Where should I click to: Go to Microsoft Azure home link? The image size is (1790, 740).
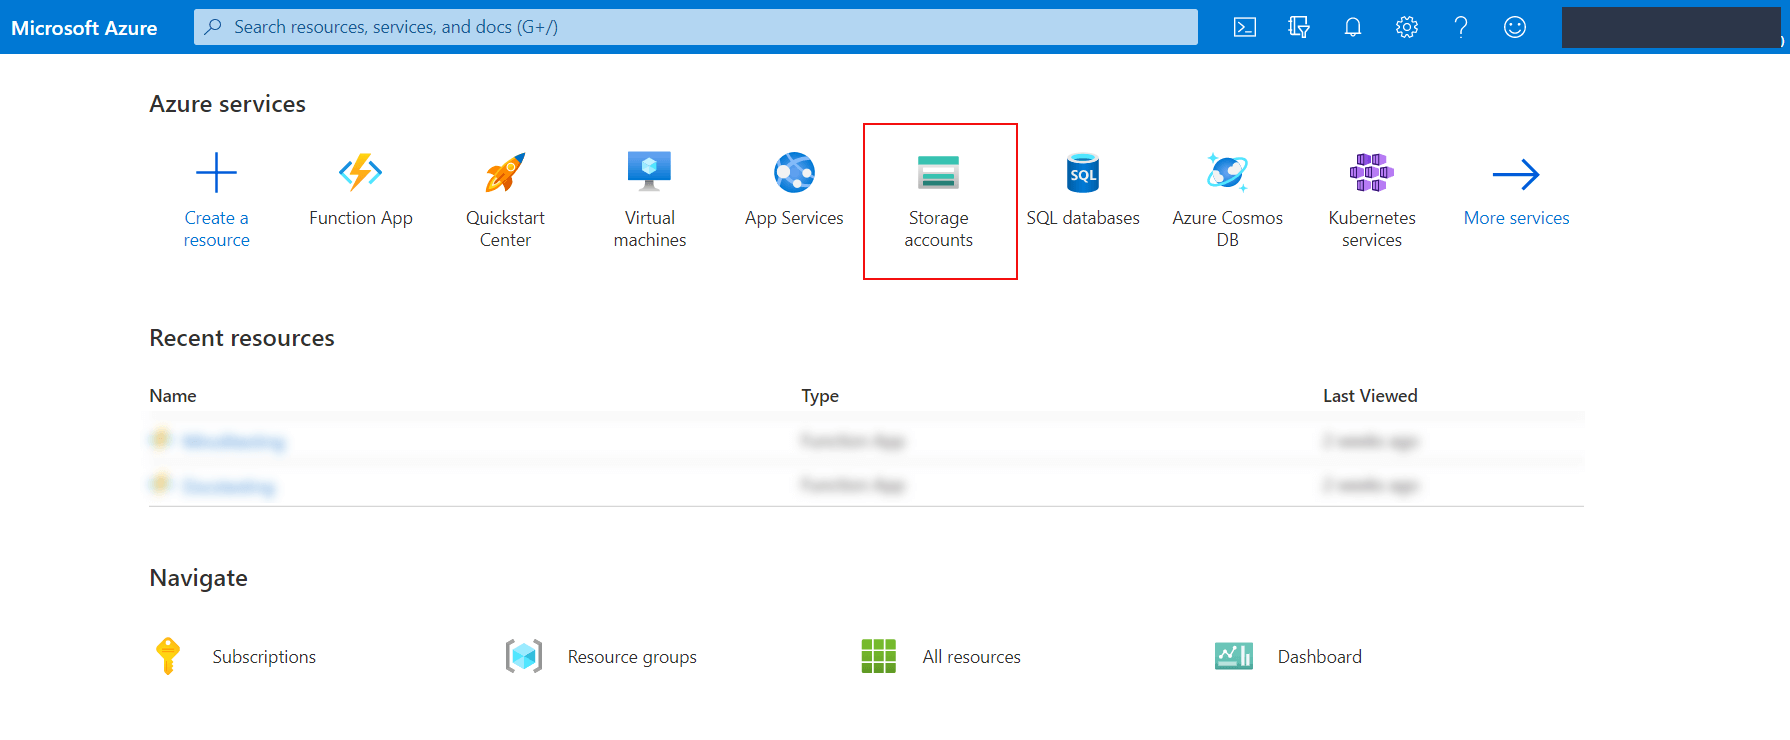click(84, 28)
